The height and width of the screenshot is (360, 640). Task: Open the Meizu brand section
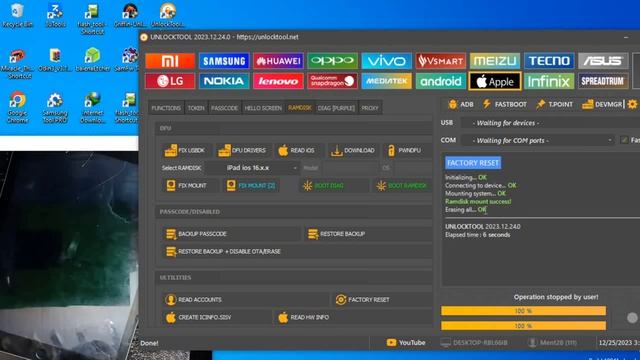click(495, 61)
